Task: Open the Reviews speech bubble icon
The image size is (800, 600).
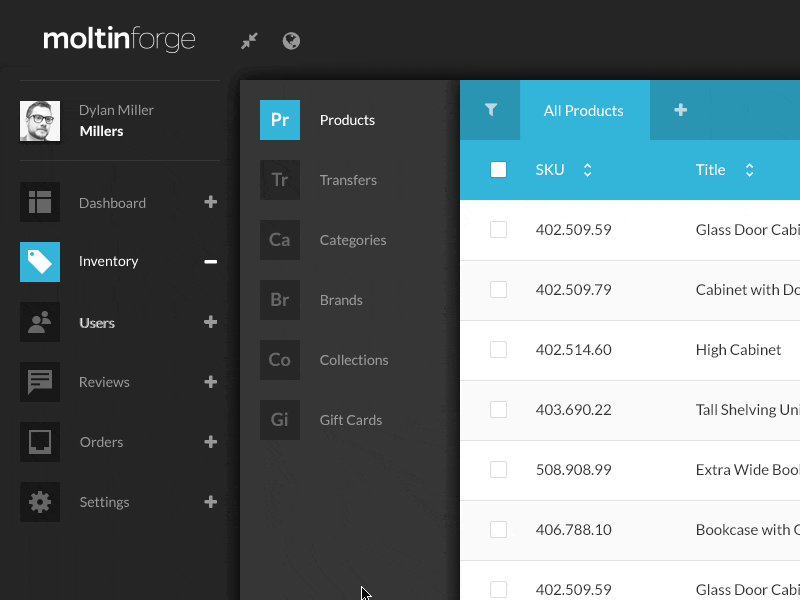Action: 40,382
